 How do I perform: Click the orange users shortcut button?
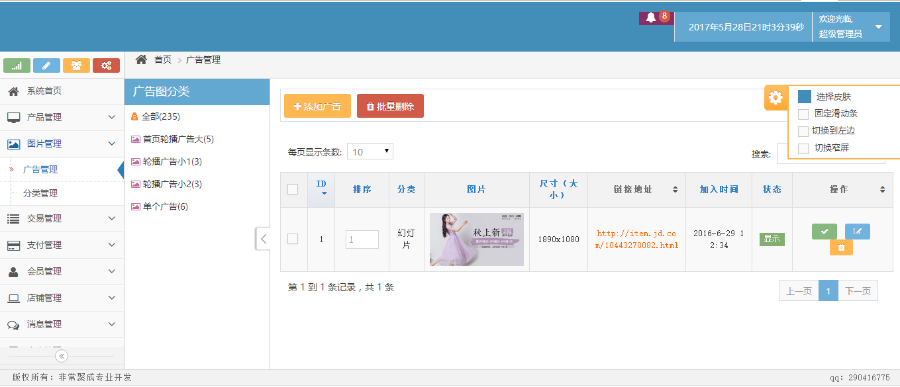coord(76,65)
